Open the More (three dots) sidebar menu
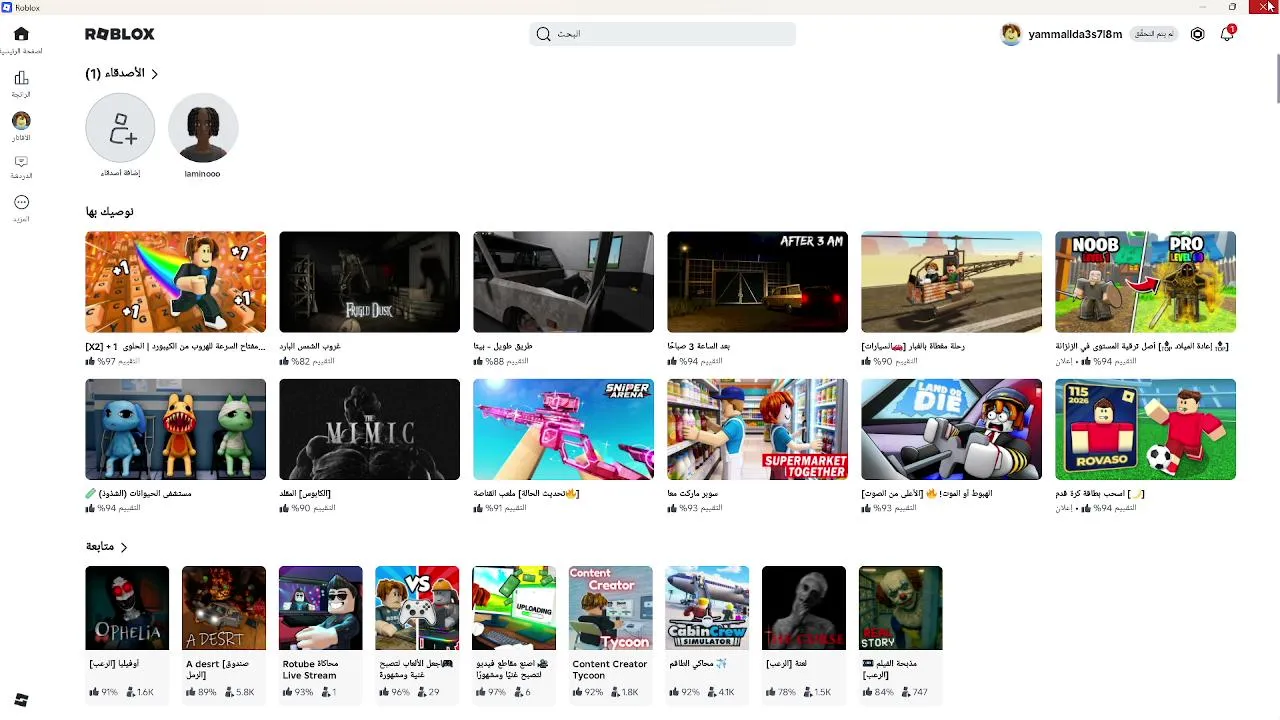Screen dimensions: 1280x720 coord(21,202)
